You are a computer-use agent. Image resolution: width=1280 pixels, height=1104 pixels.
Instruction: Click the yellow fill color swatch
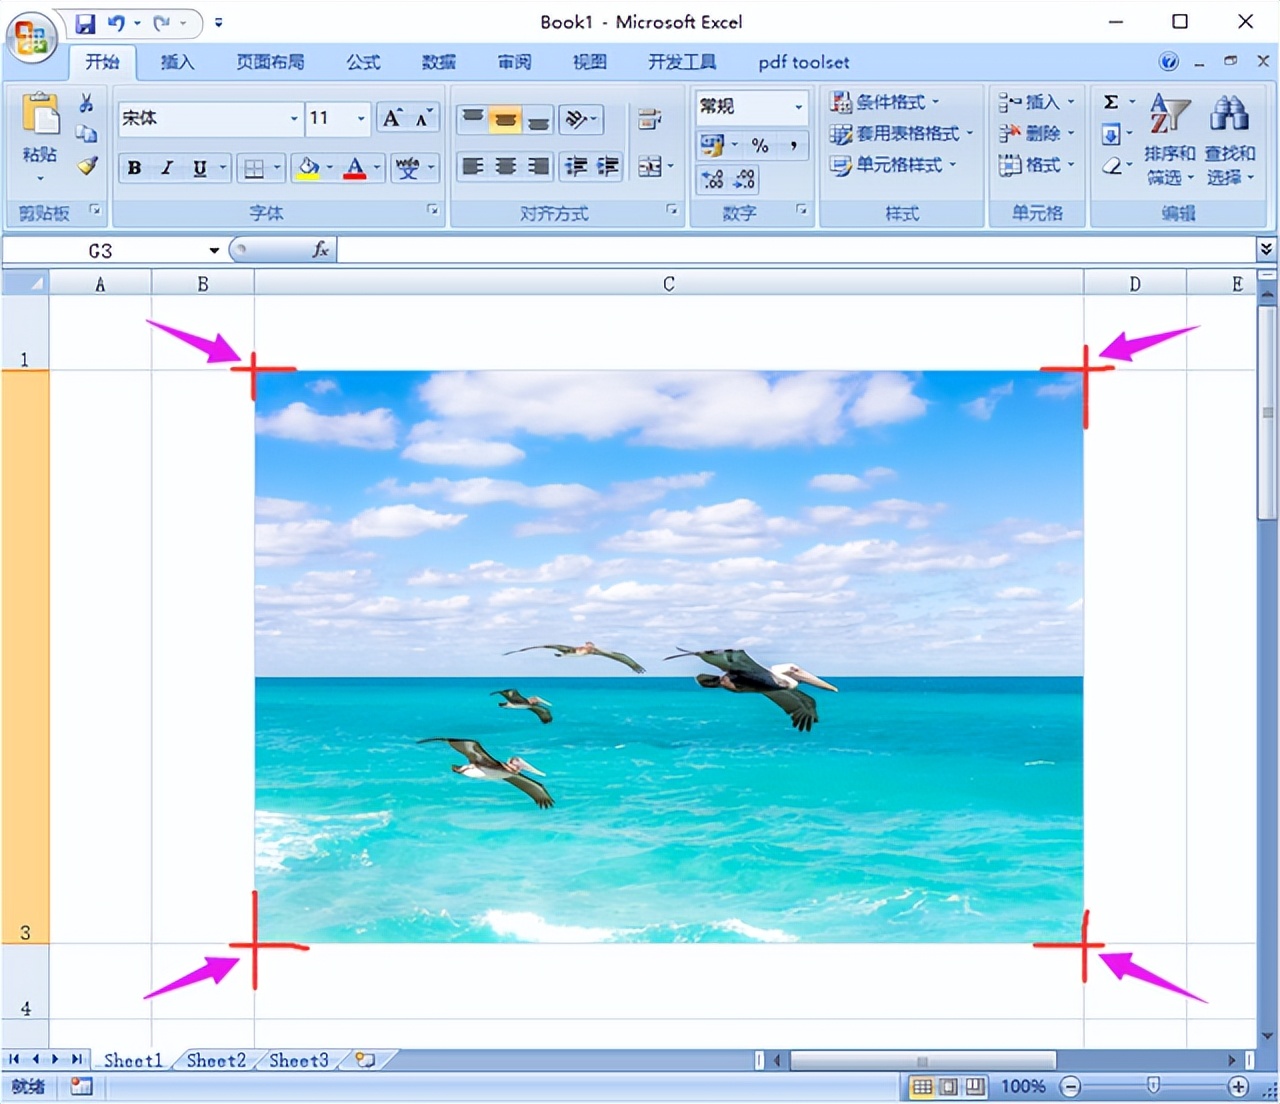(x=309, y=168)
